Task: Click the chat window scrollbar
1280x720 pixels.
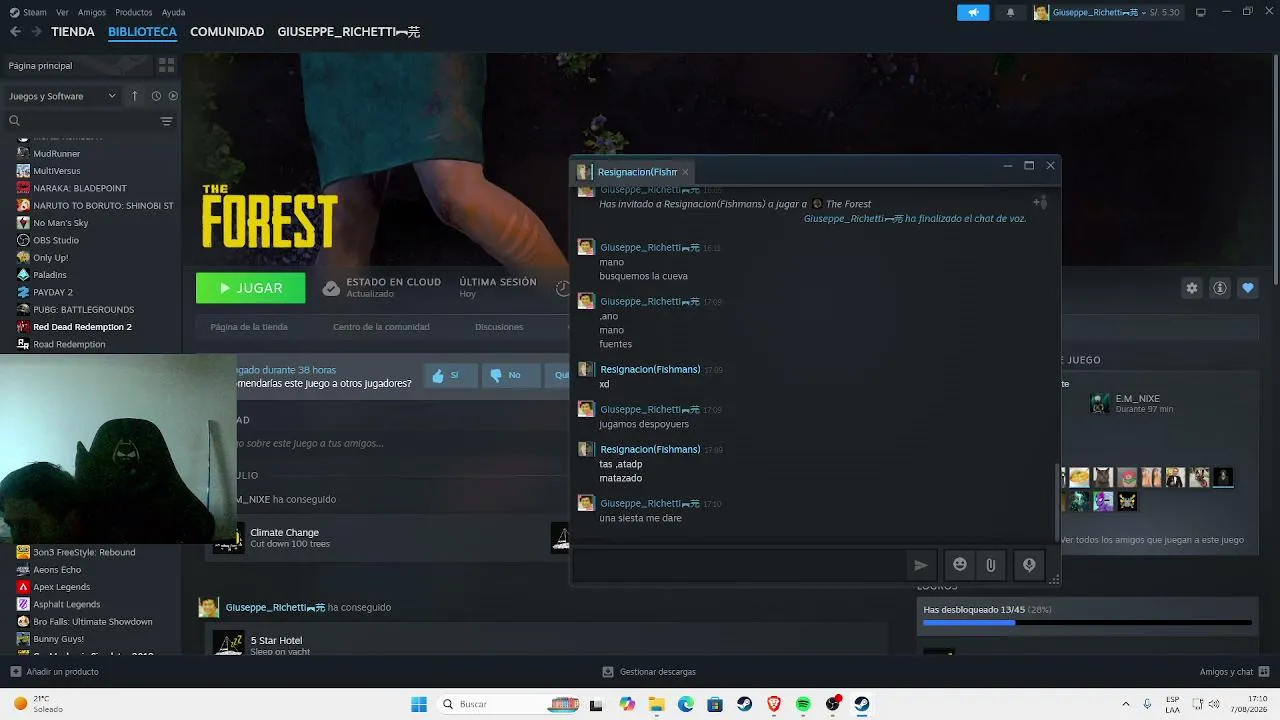Action: click(x=1057, y=502)
